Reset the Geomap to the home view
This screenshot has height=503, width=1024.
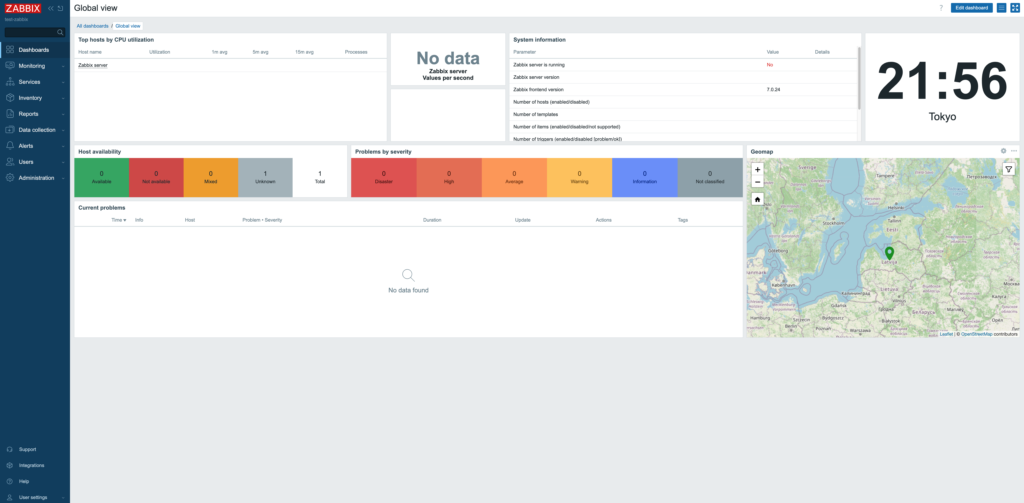coord(757,199)
